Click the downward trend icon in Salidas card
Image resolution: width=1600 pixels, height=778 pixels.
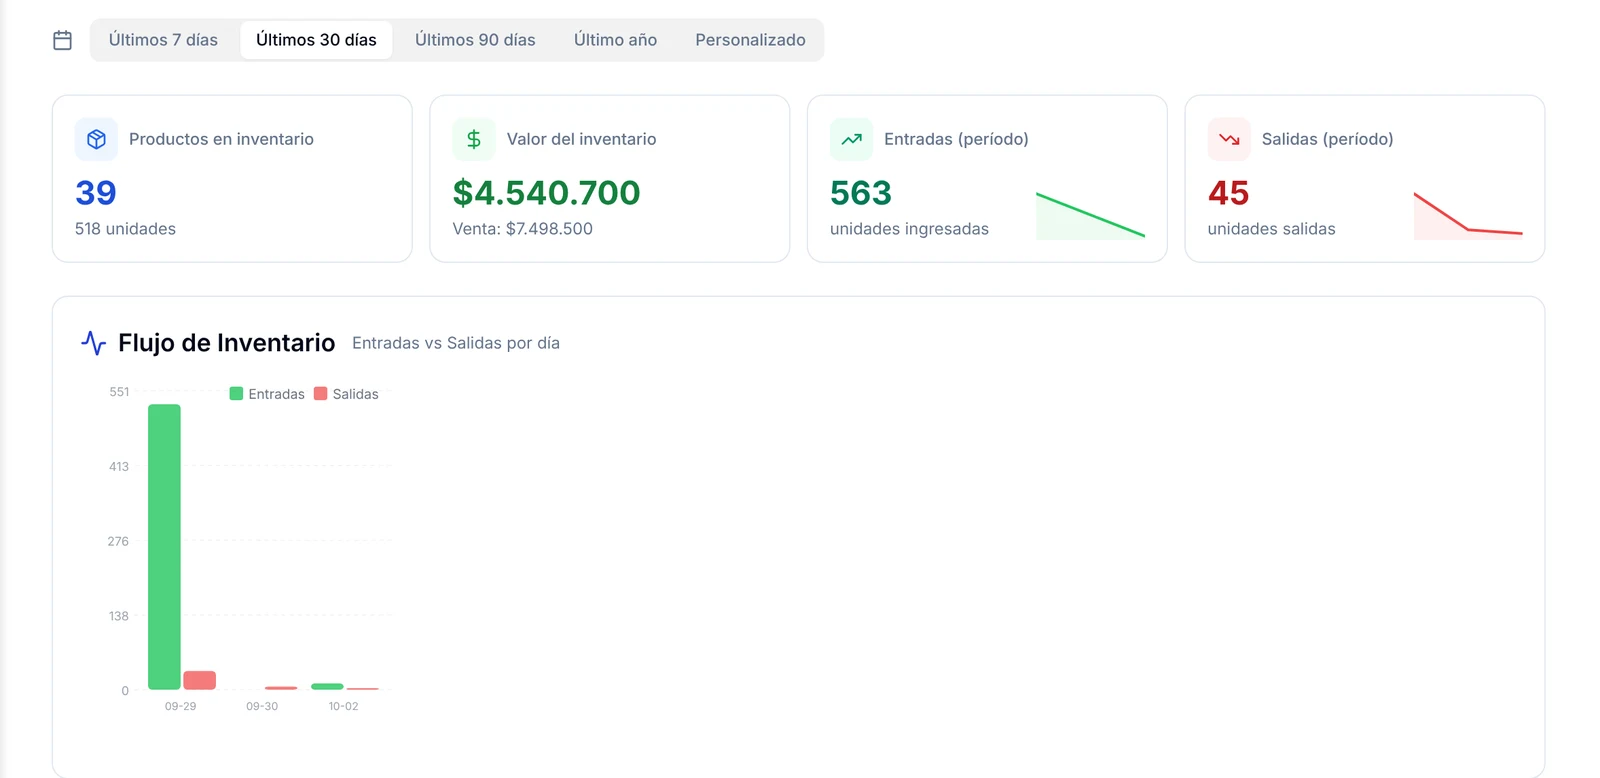point(1229,139)
